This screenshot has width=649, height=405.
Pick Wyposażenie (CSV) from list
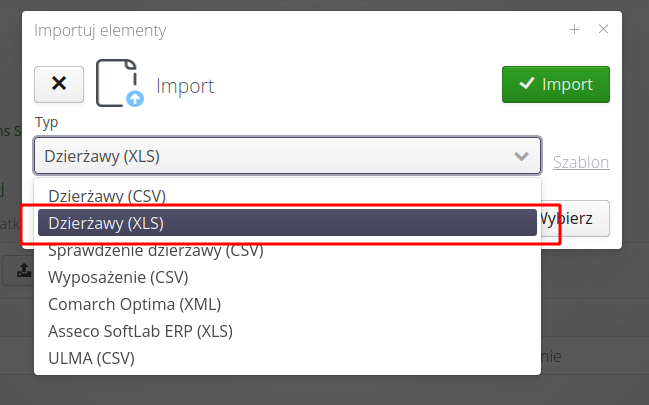pyautogui.click(x=118, y=276)
